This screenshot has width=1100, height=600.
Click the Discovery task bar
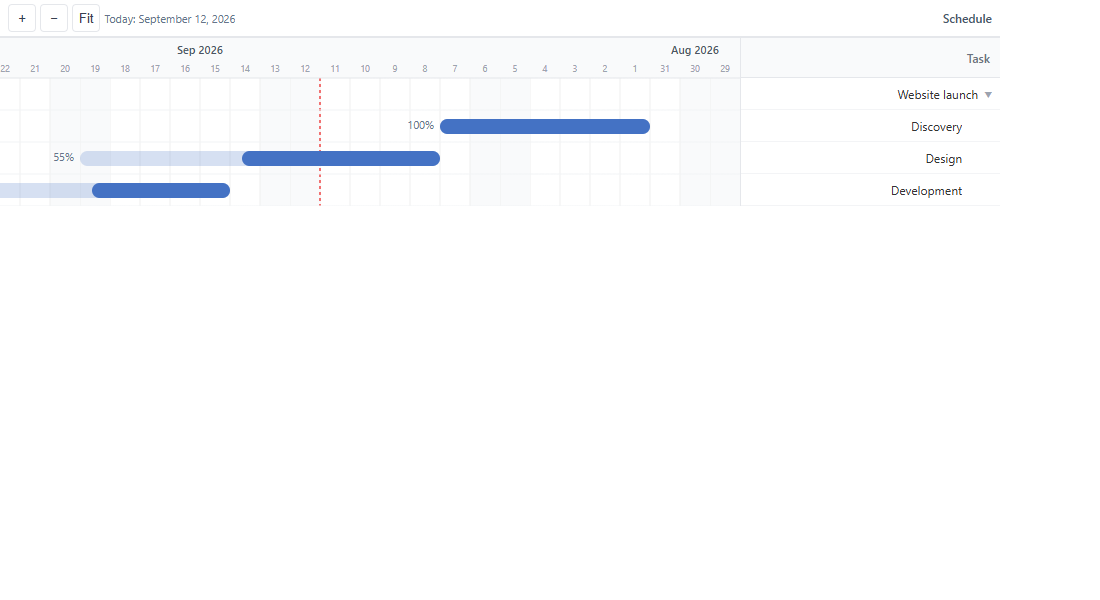click(545, 126)
